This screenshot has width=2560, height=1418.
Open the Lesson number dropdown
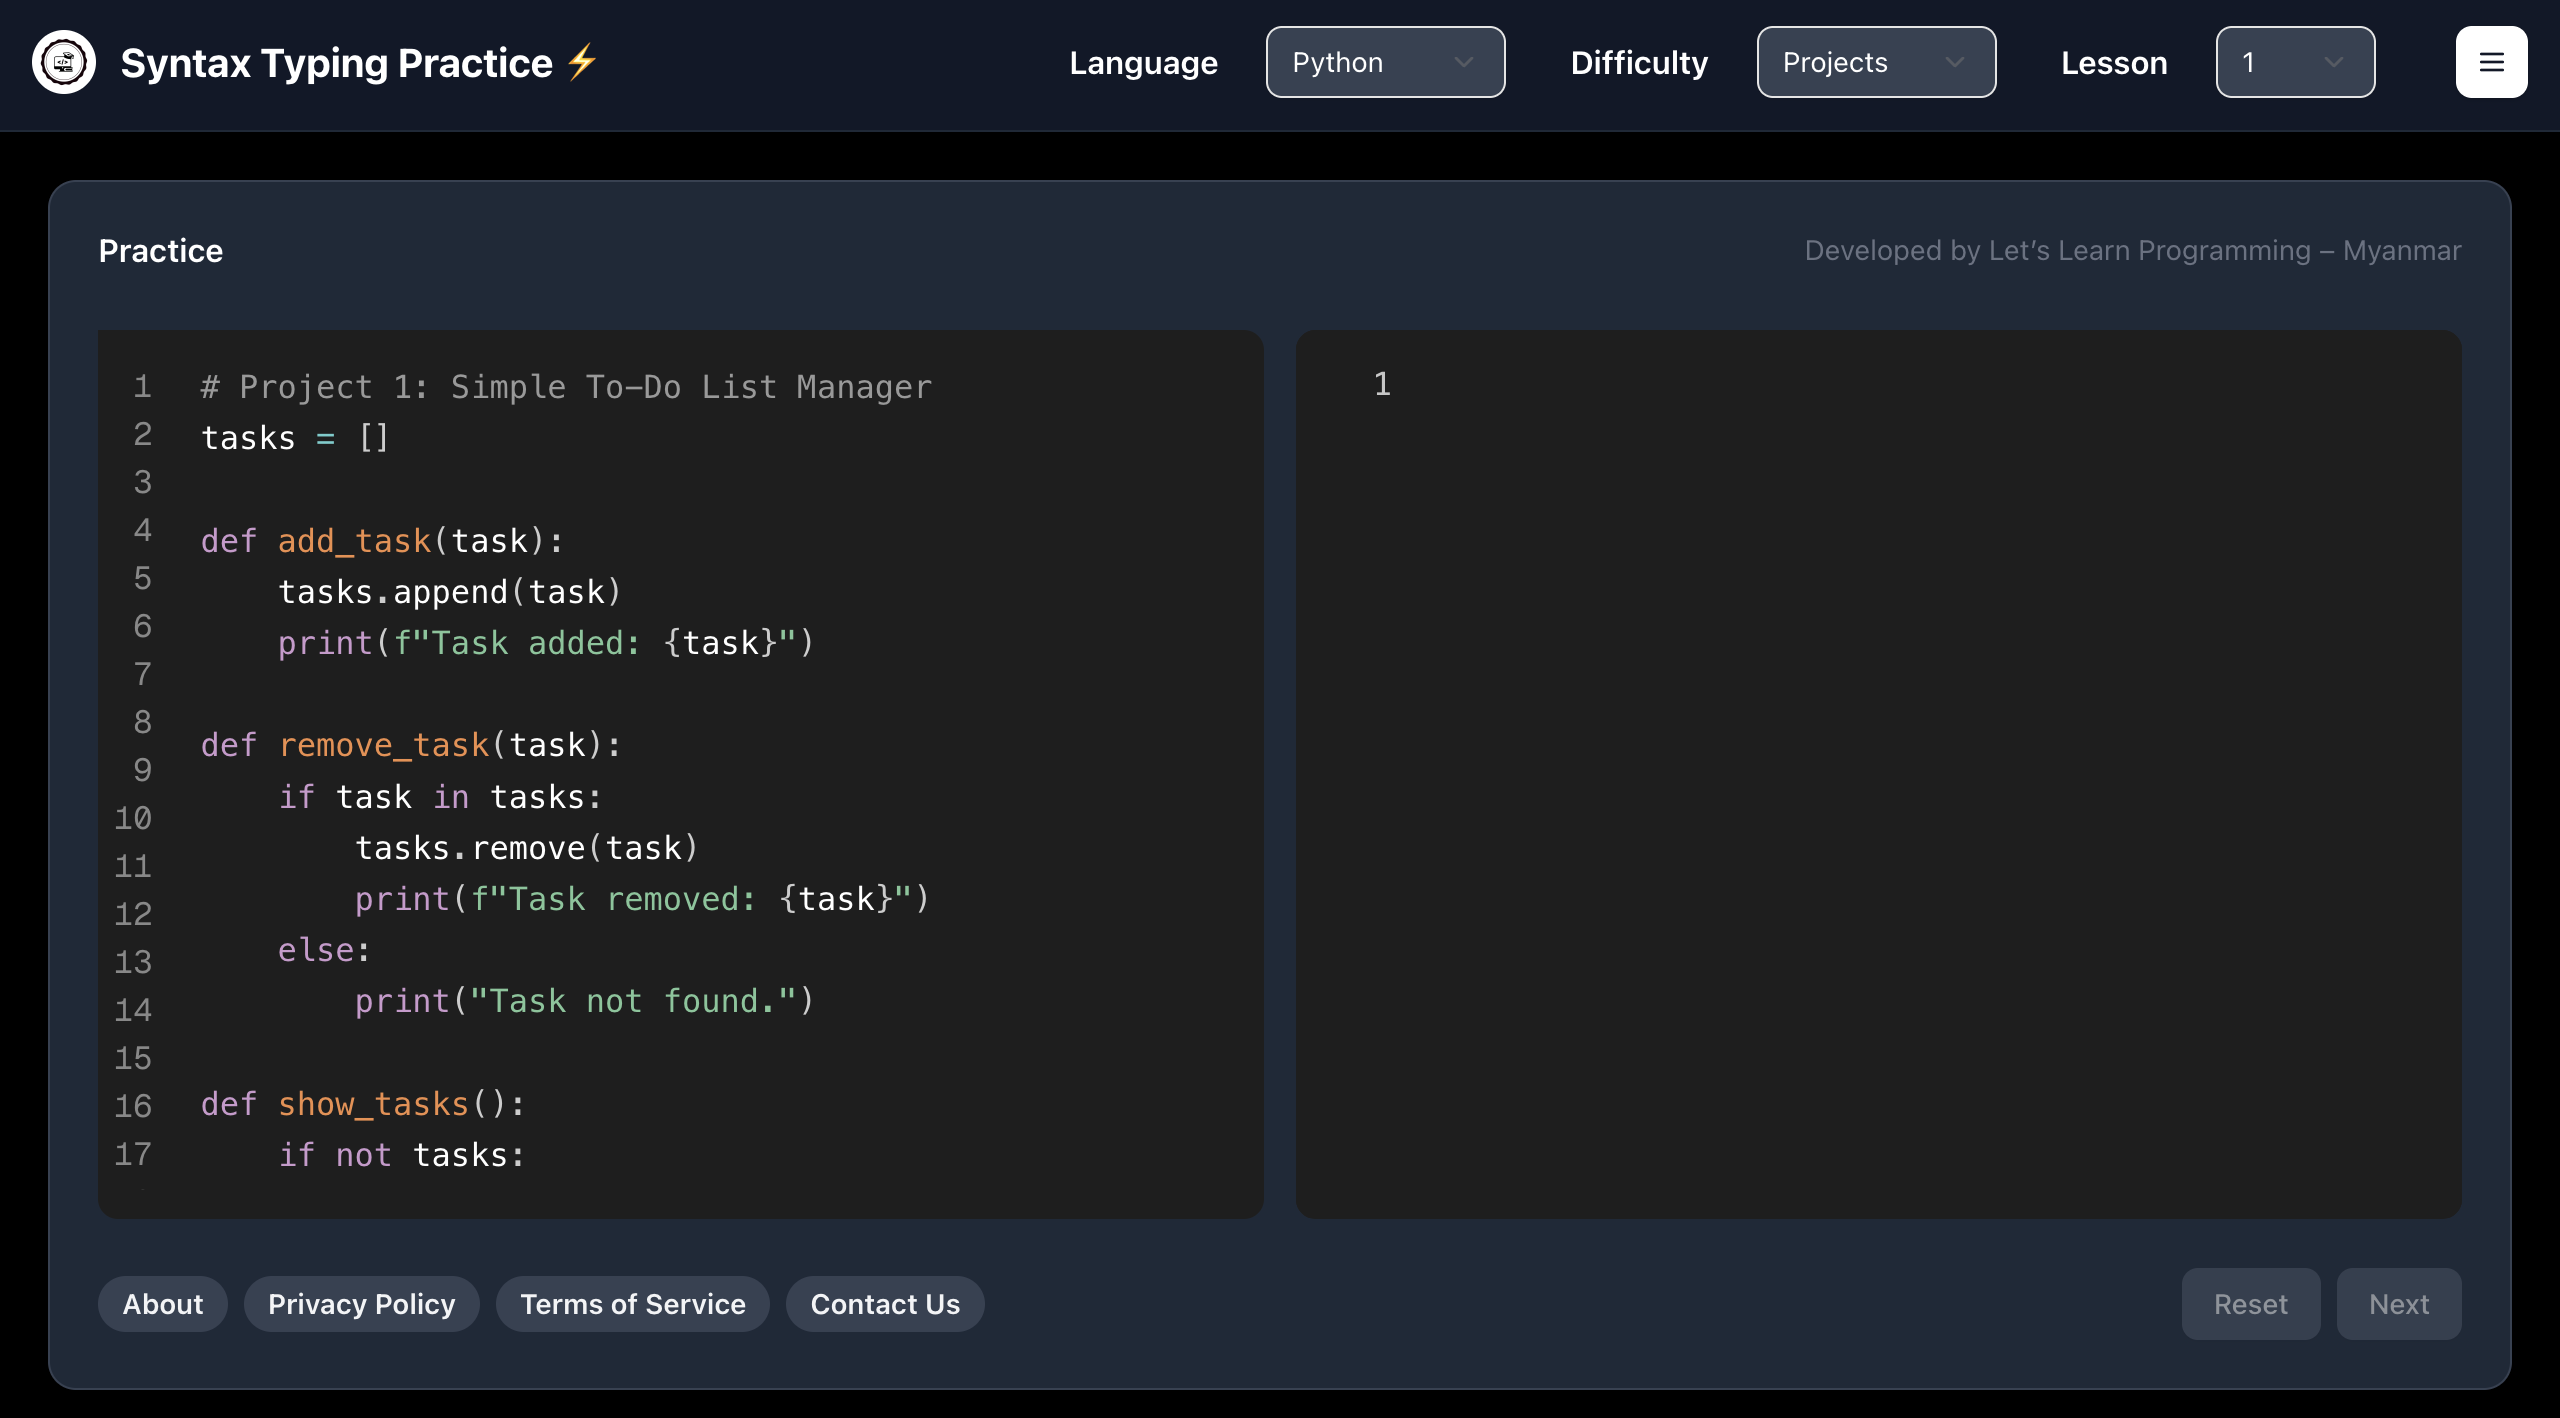2295,62
